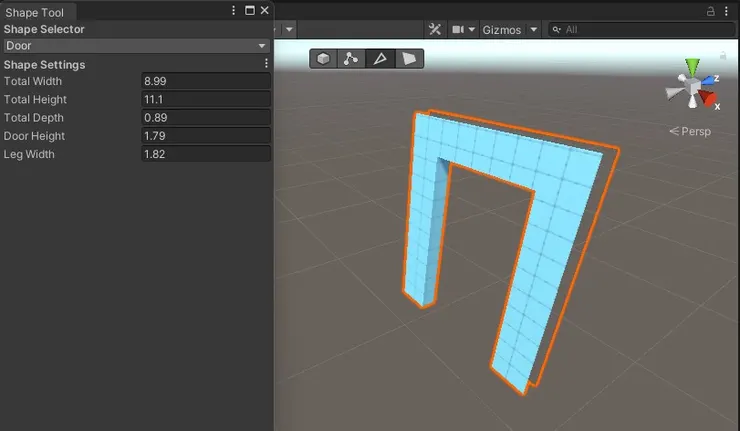
Task: Open the partially hidden toolbar dropdown arrow
Action: [289, 30]
